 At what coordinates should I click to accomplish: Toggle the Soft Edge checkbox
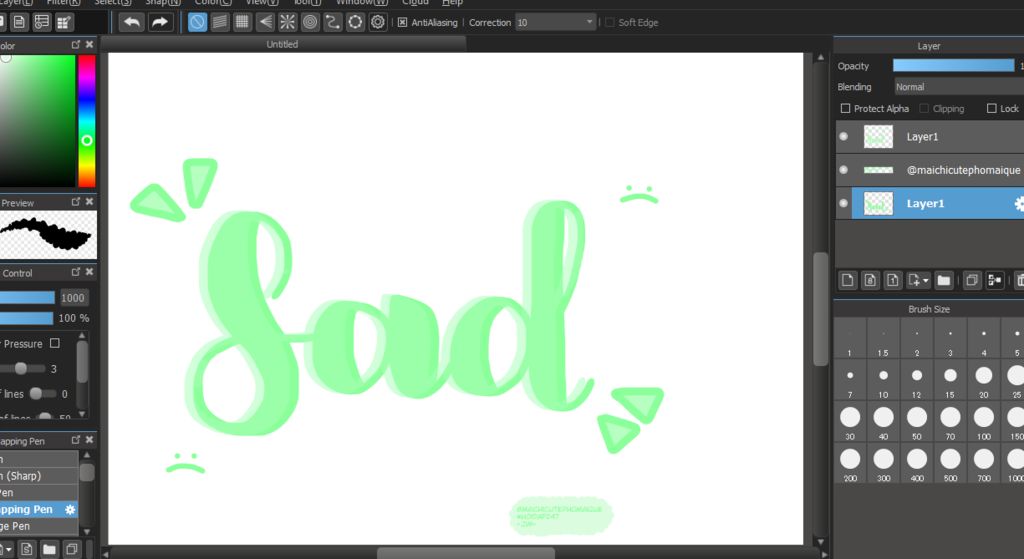click(610, 22)
